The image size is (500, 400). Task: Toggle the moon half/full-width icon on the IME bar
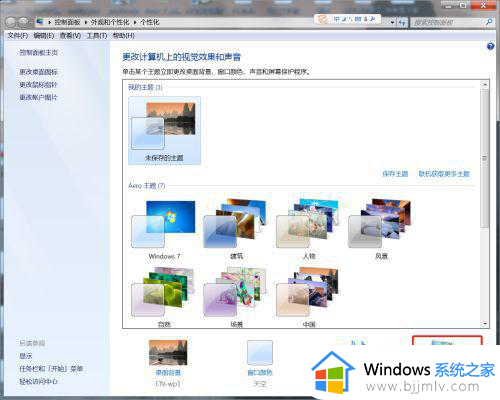(x=344, y=19)
